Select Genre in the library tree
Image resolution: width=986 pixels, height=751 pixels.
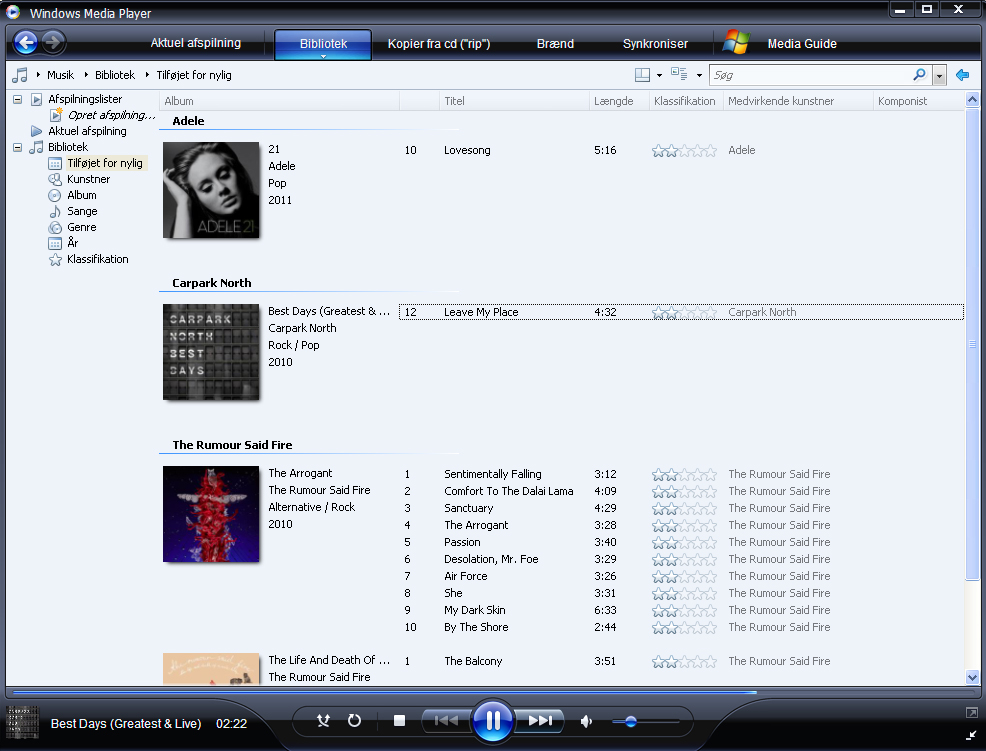pos(82,227)
